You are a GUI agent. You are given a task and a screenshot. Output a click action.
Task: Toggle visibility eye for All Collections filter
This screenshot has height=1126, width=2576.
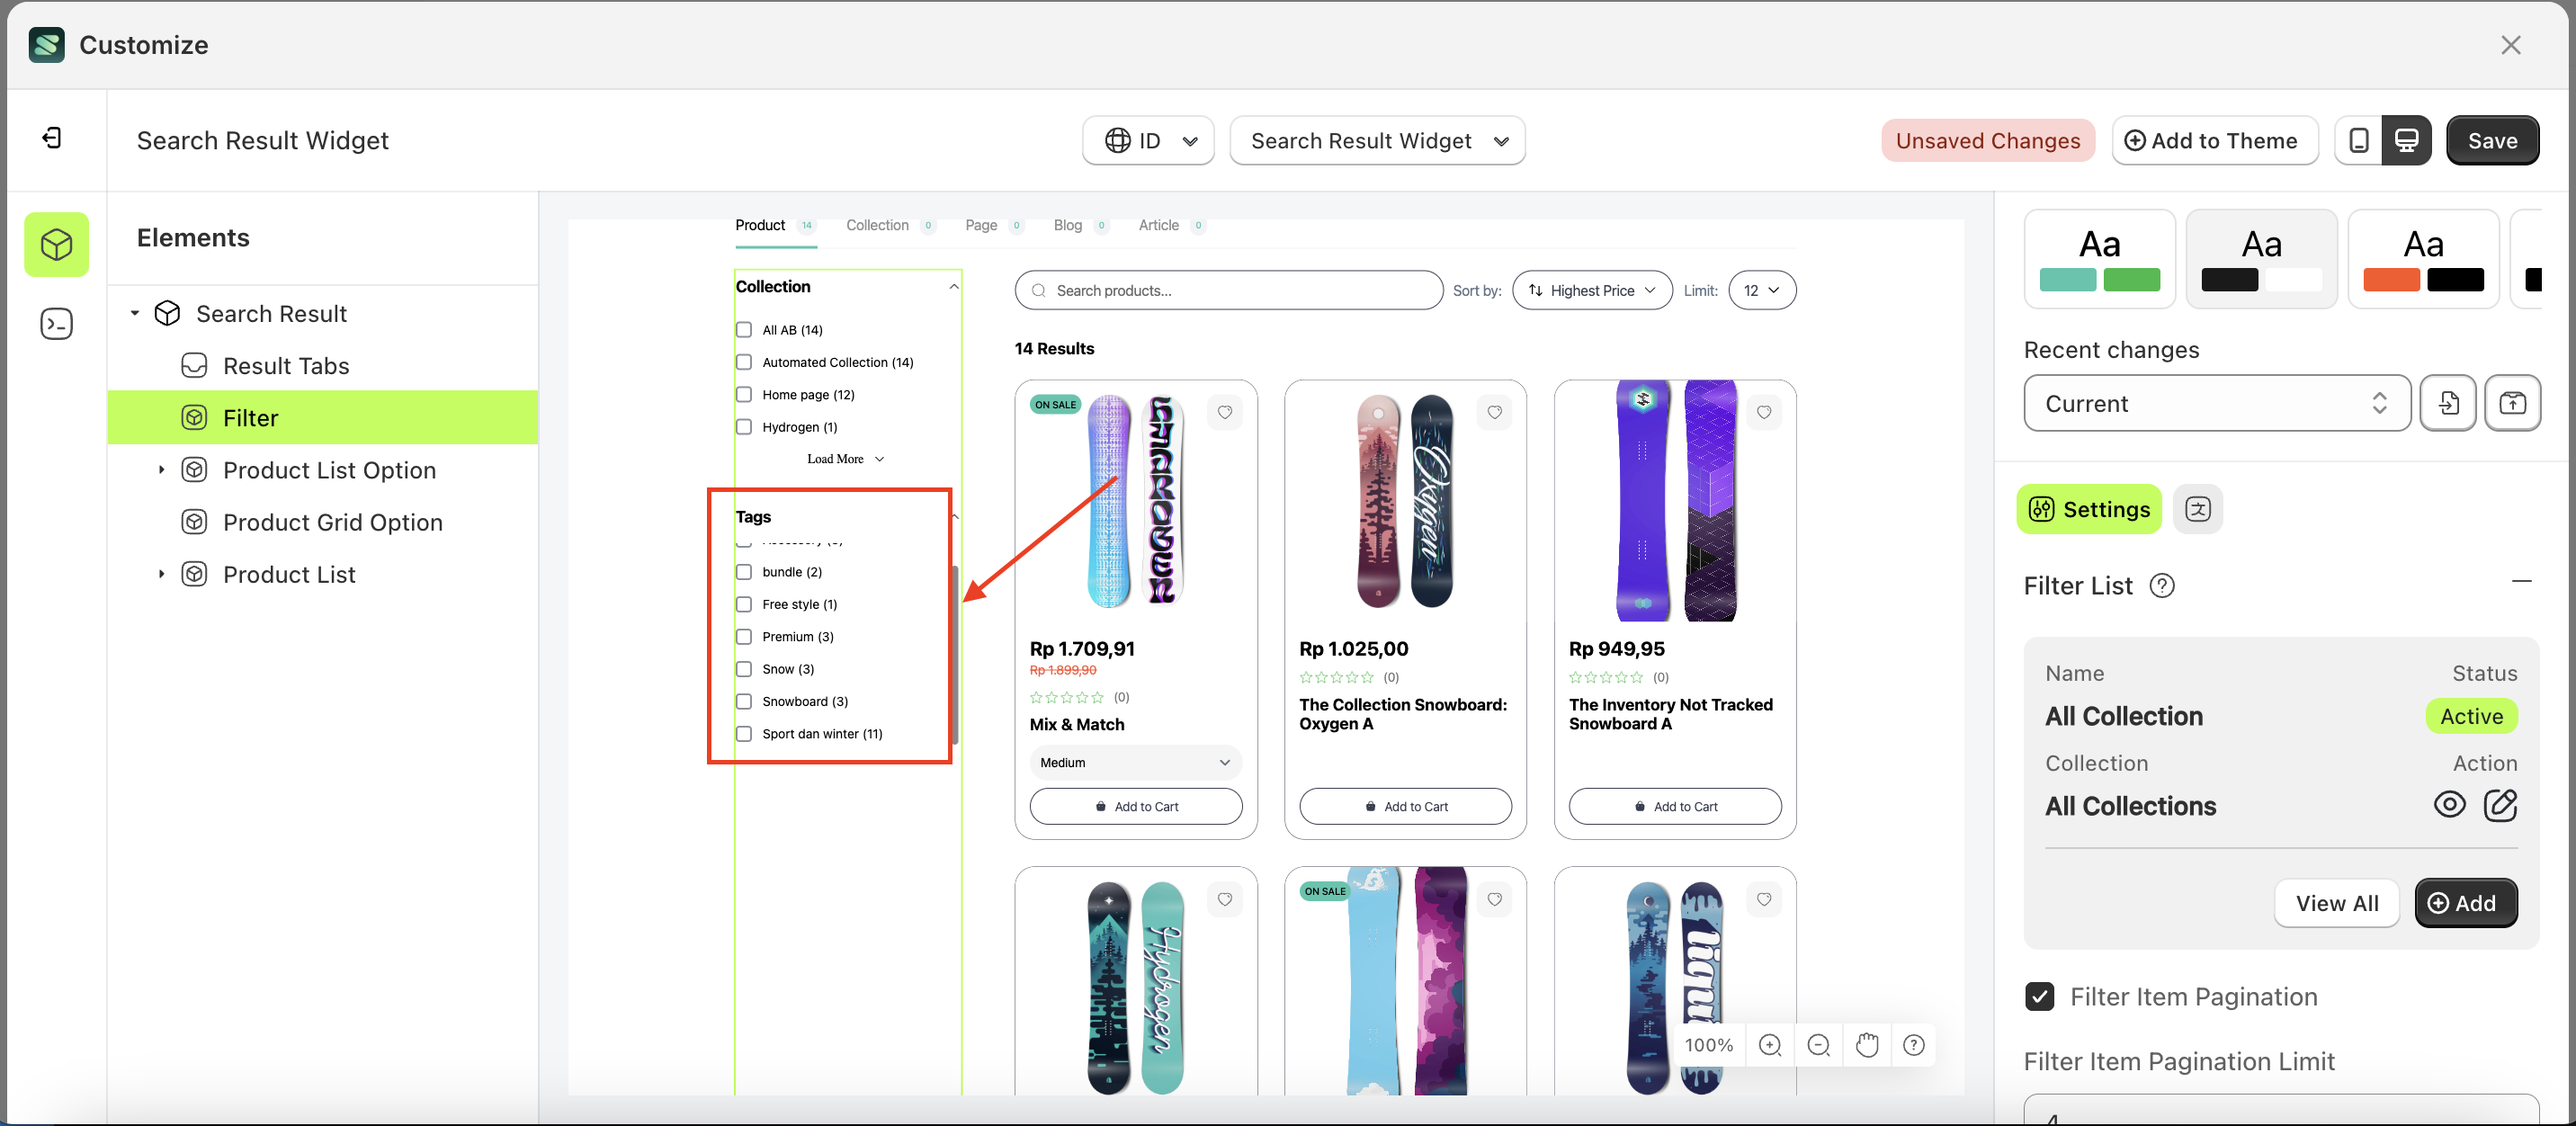(x=2449, y=805)
